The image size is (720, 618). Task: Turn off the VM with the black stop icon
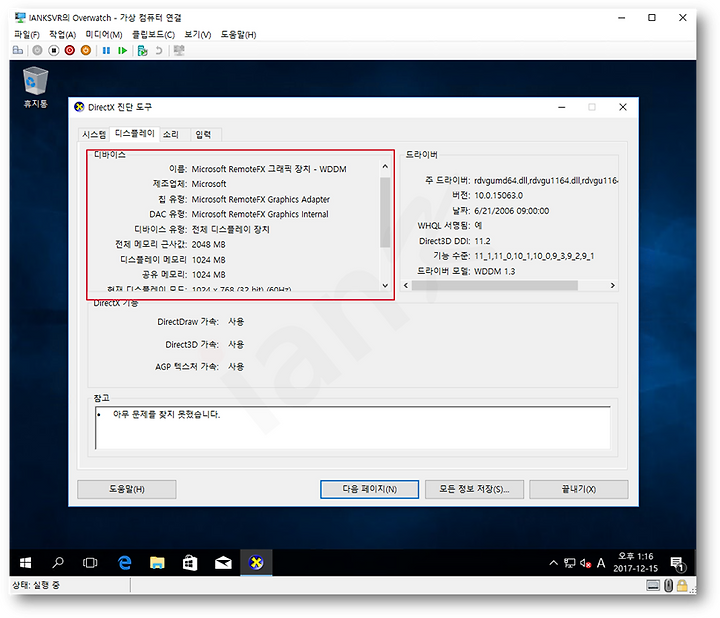click(54, 51)
